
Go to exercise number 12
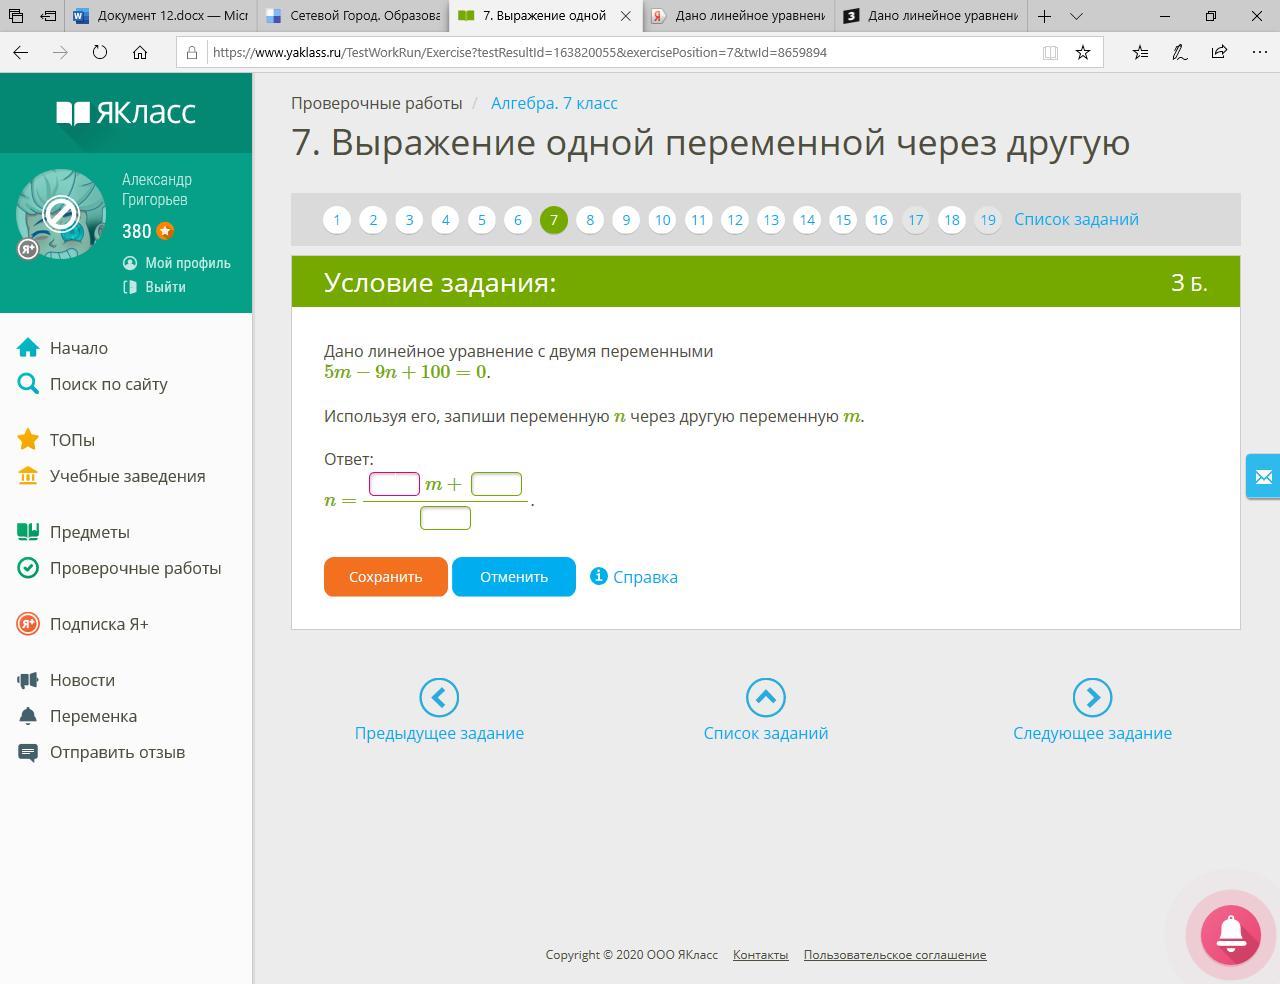(734, 220)
